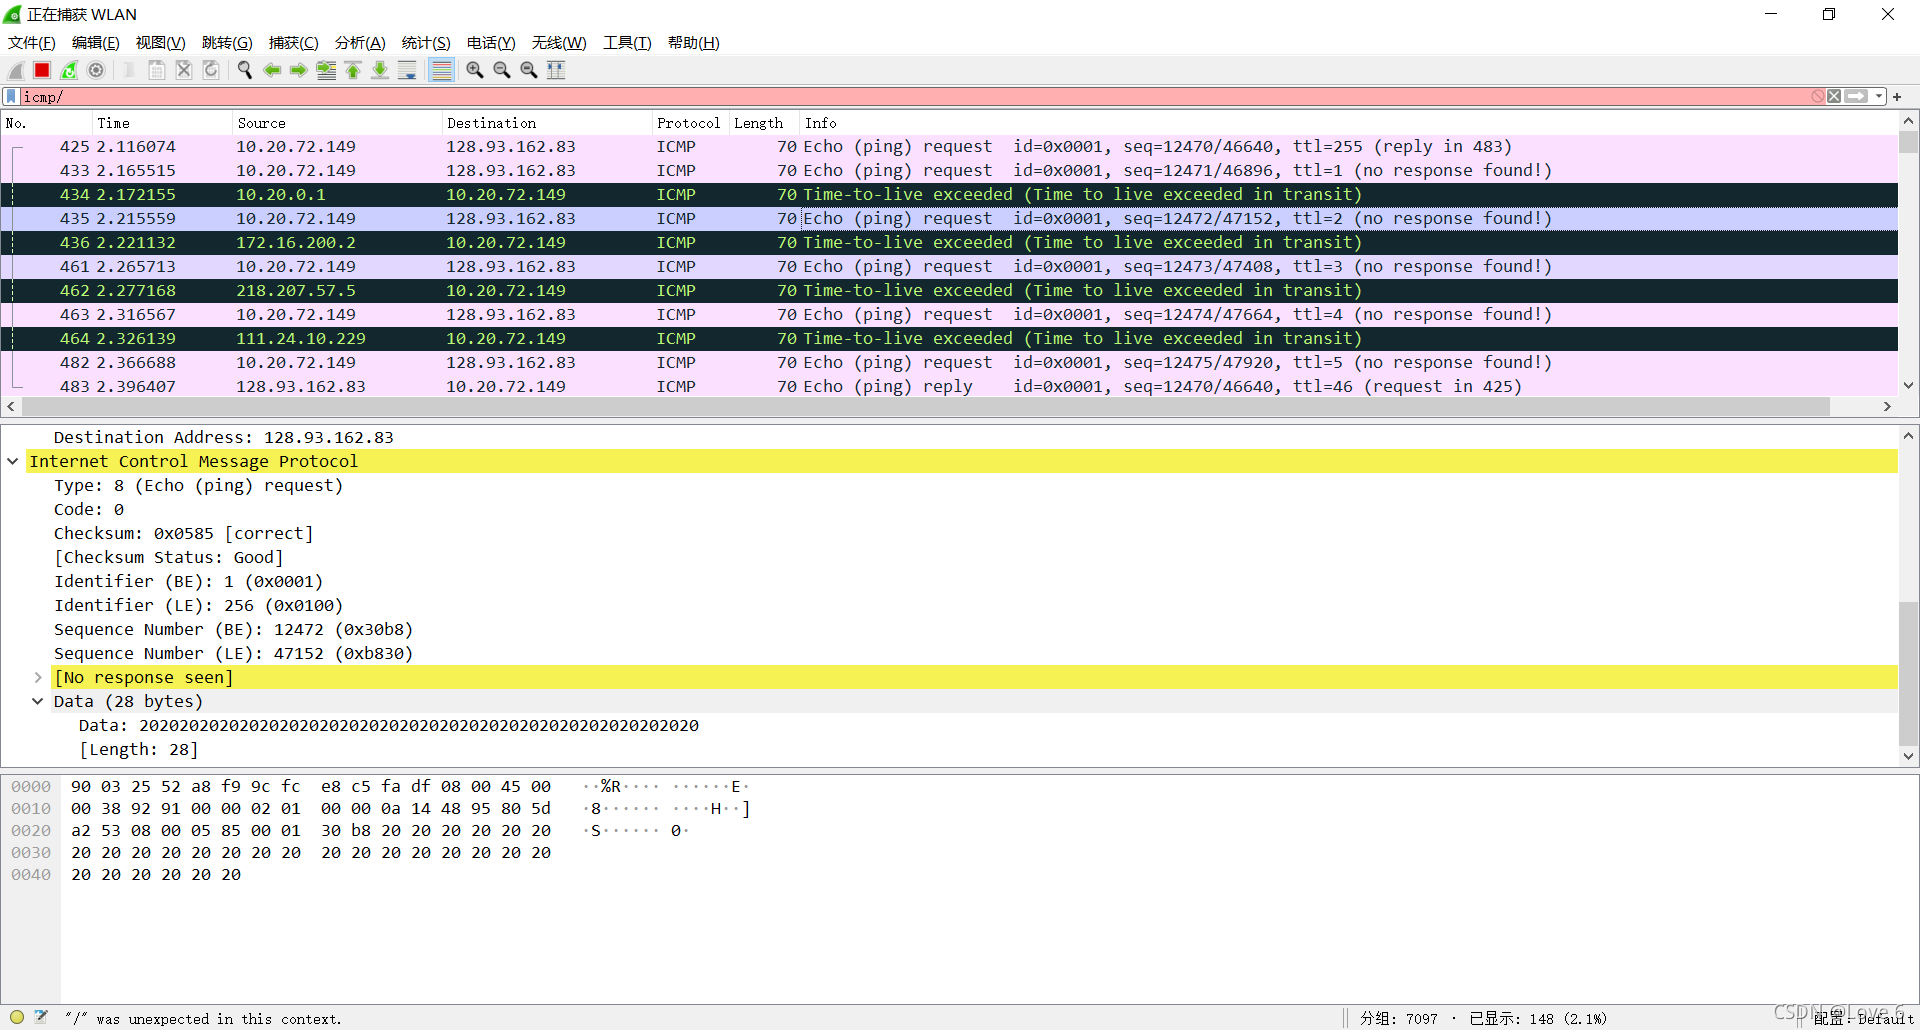Click the open capture file icon
The image size is (1920, 1030).
(130, 70)
